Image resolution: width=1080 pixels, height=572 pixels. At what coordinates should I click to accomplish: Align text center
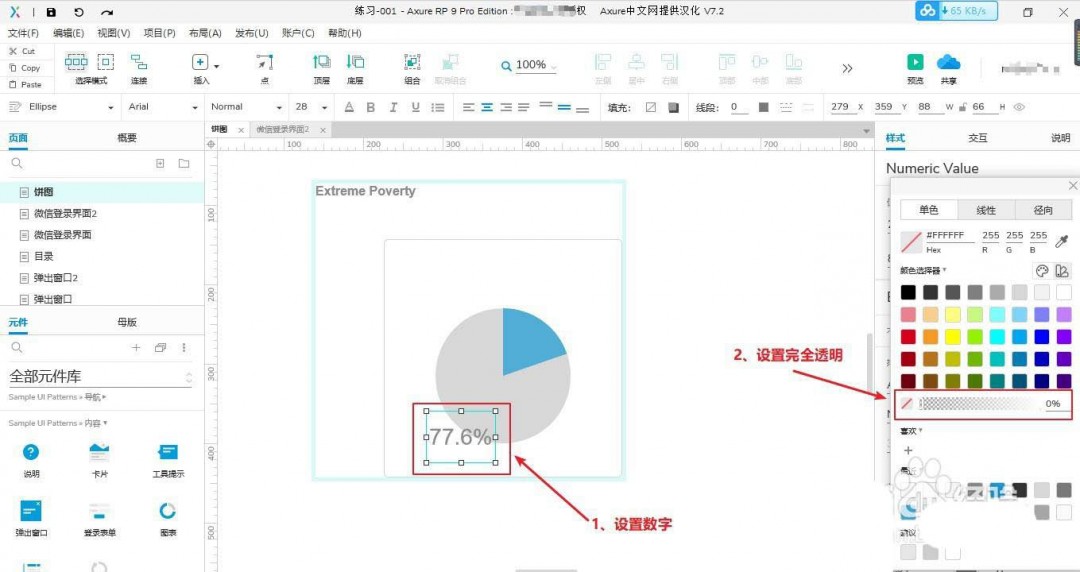[487, 107]
